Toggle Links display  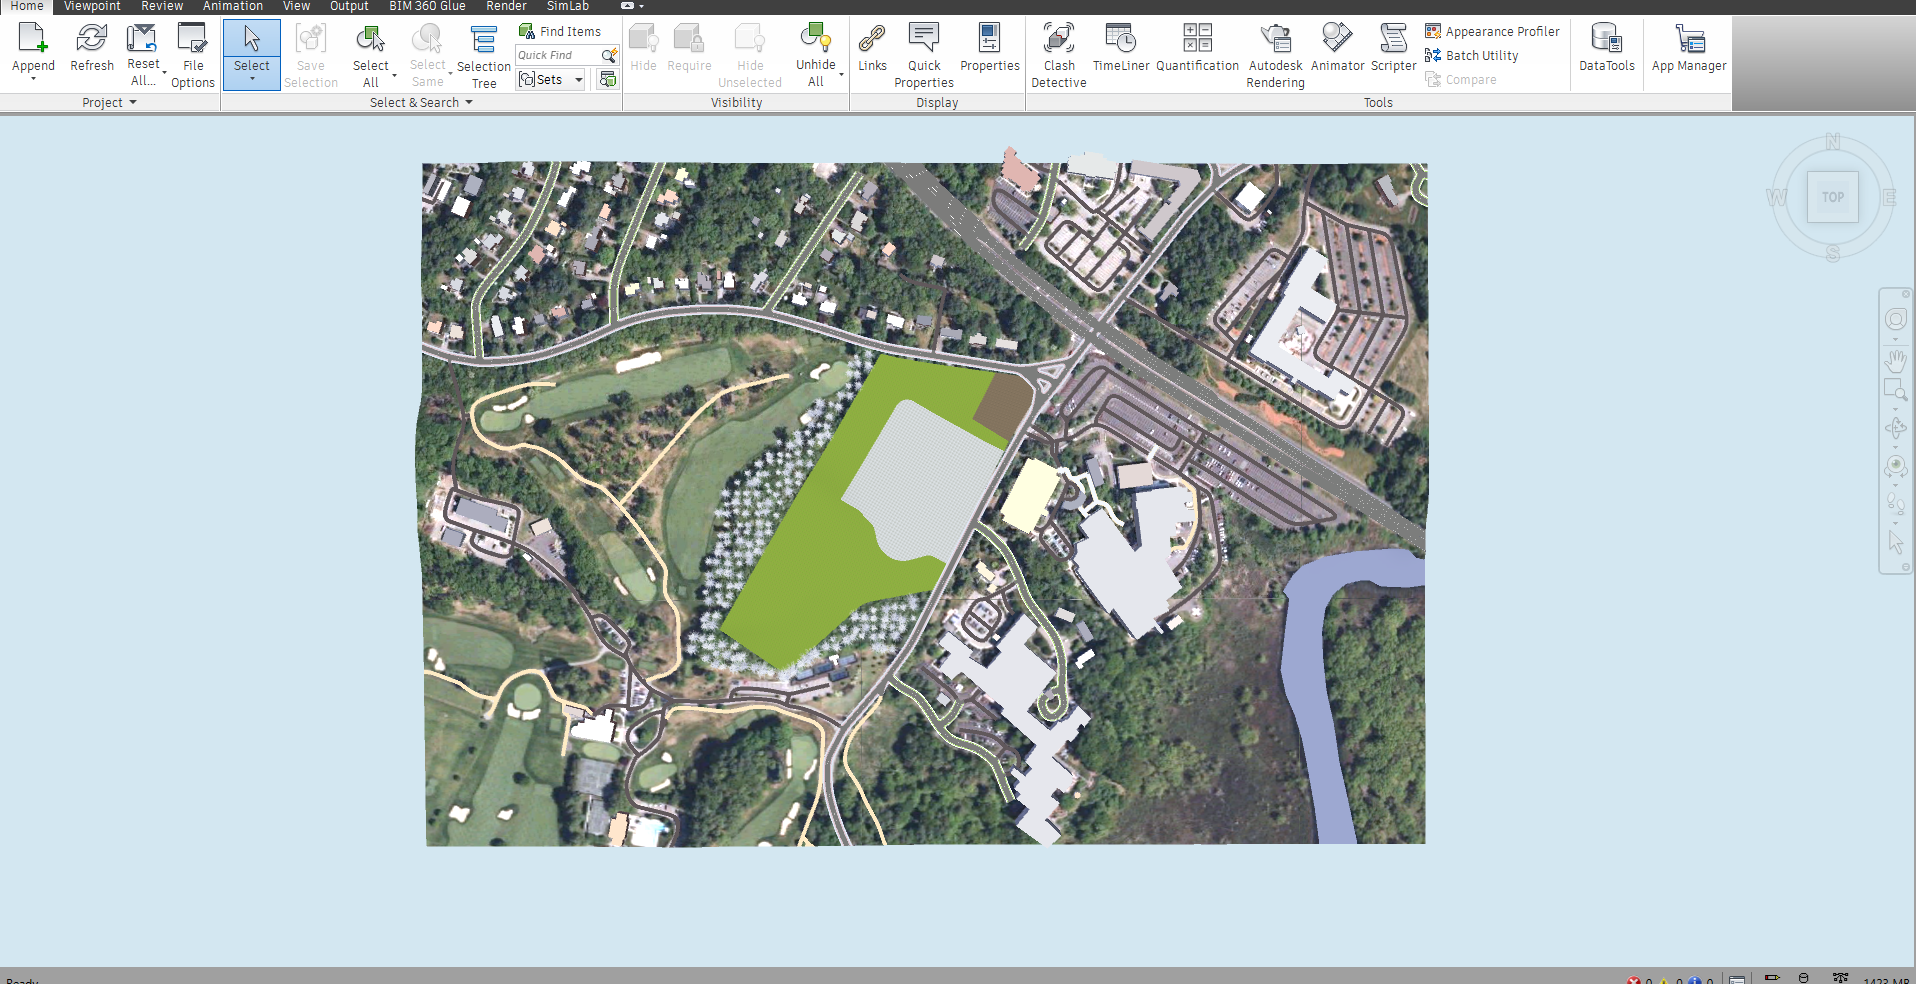[x=872, y=47]
